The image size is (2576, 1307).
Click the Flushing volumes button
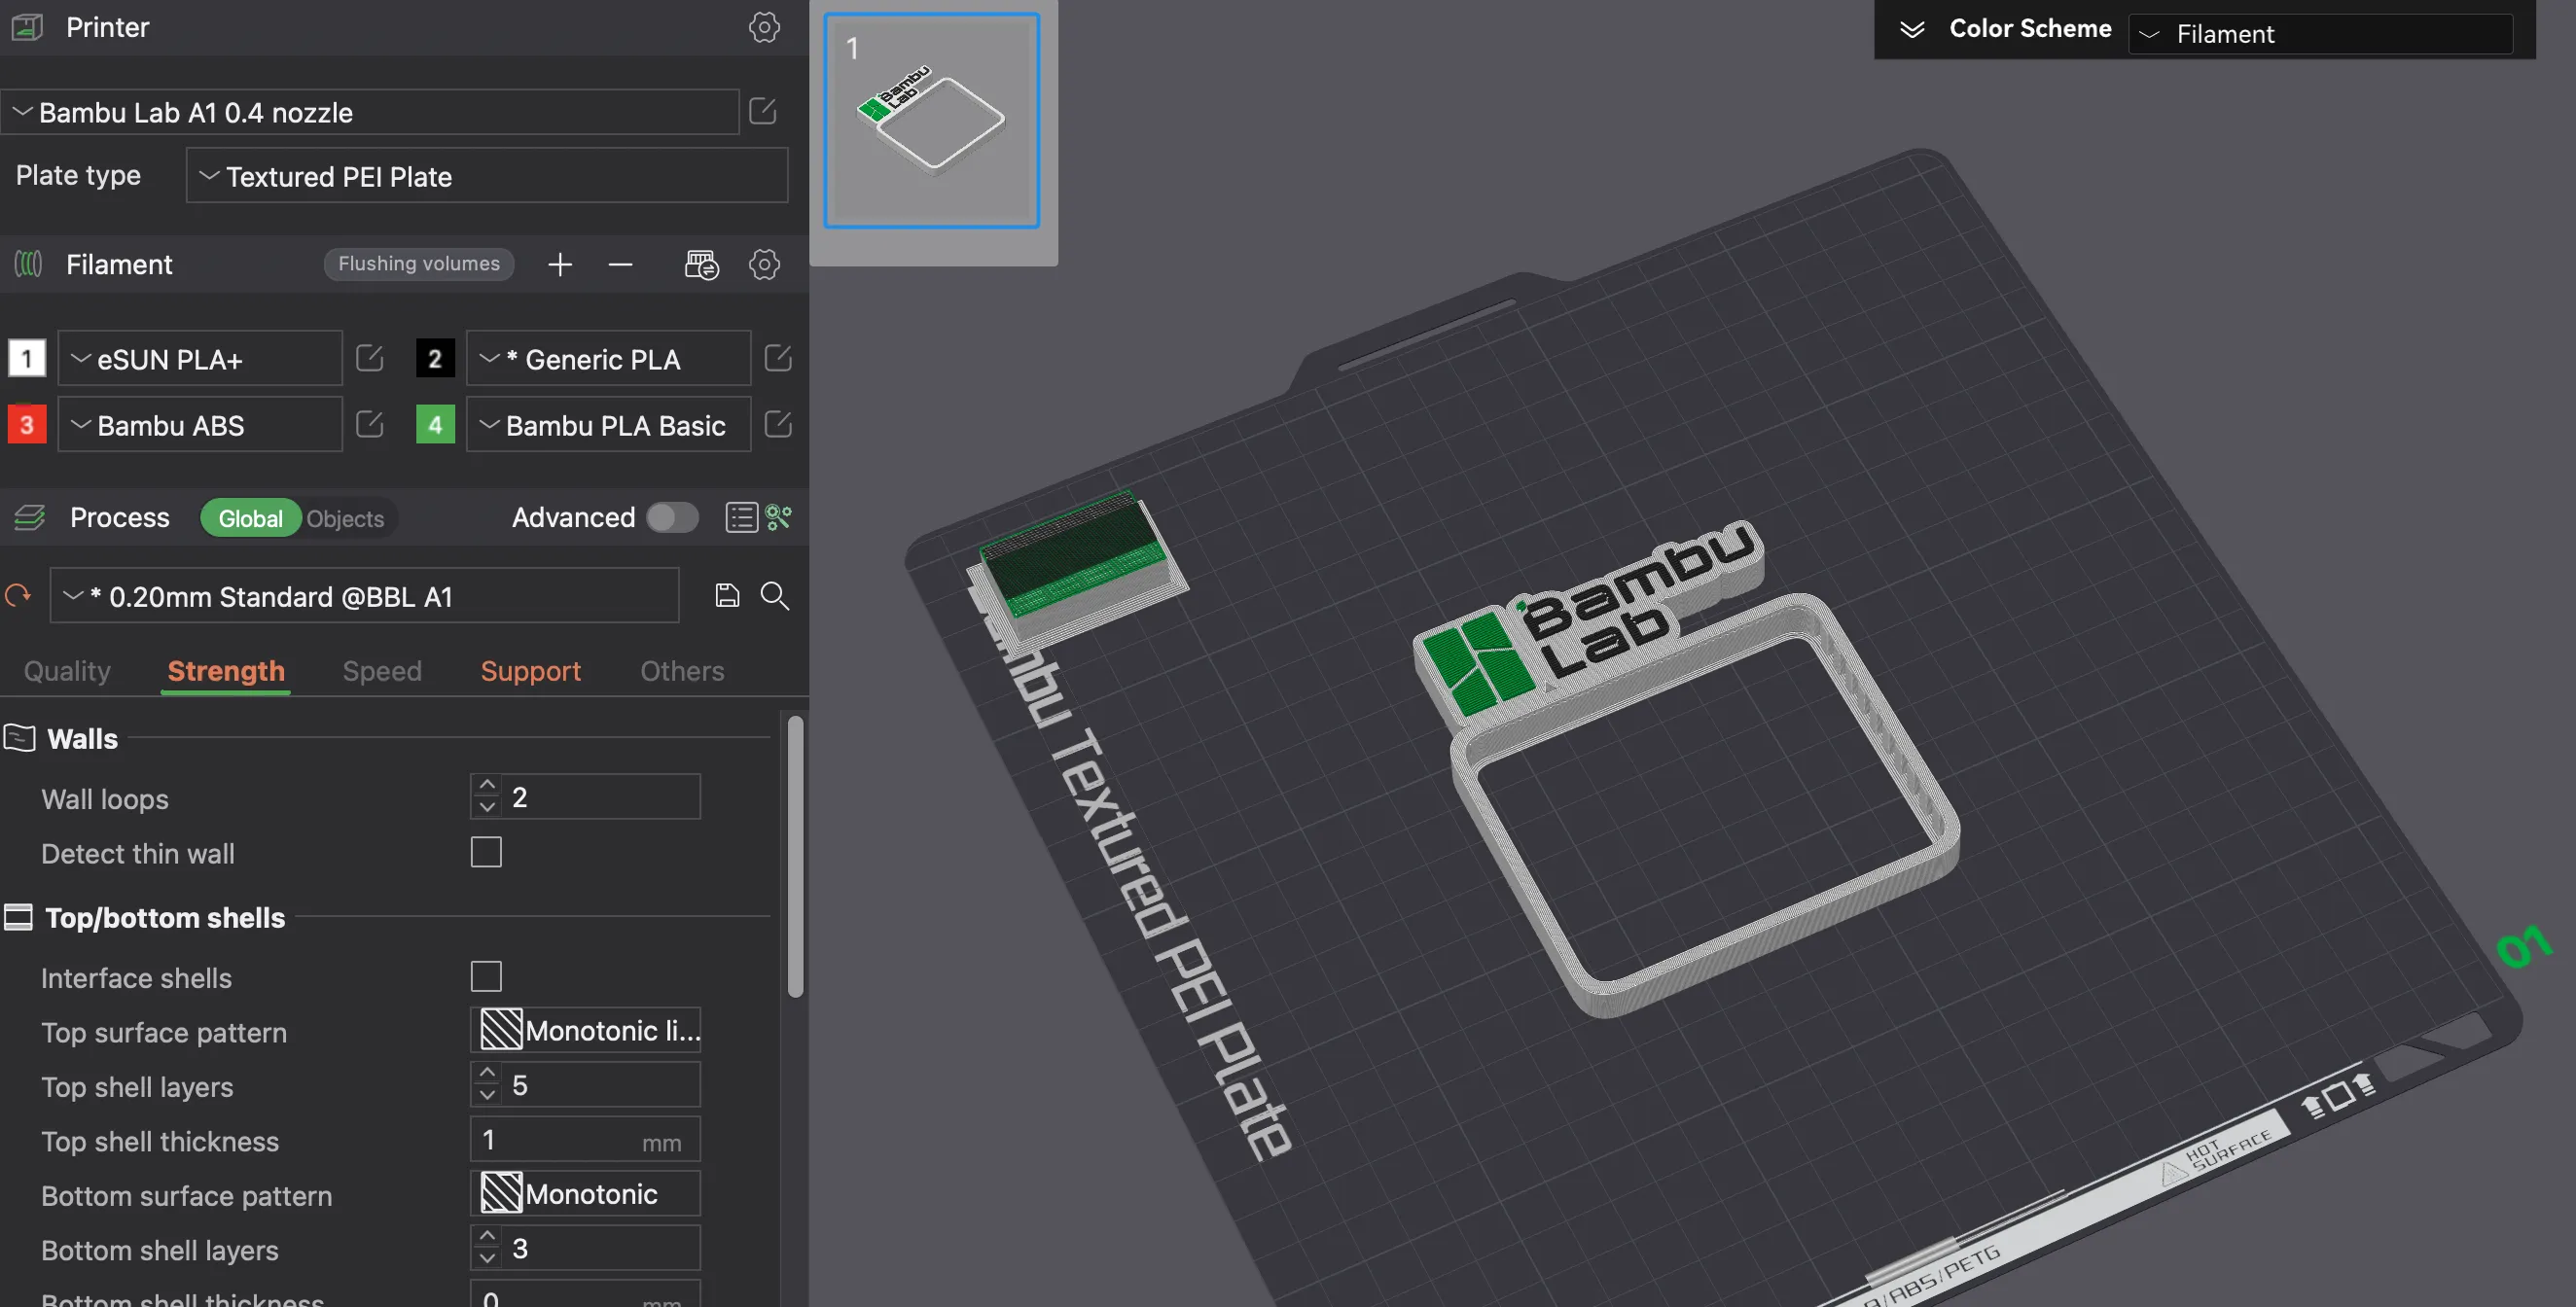pos(419,264)
